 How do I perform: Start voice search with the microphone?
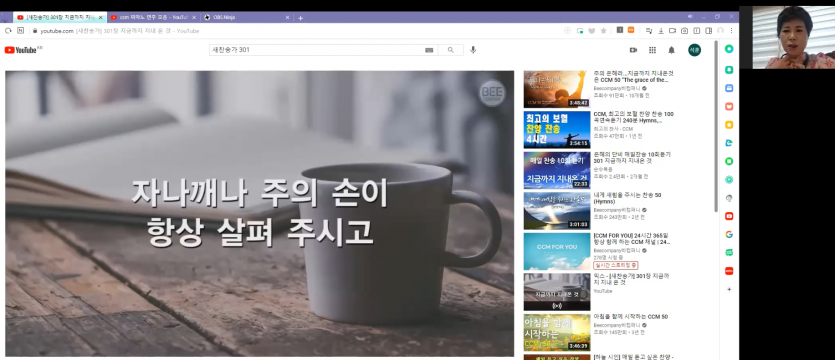click(x=473, y=50)
